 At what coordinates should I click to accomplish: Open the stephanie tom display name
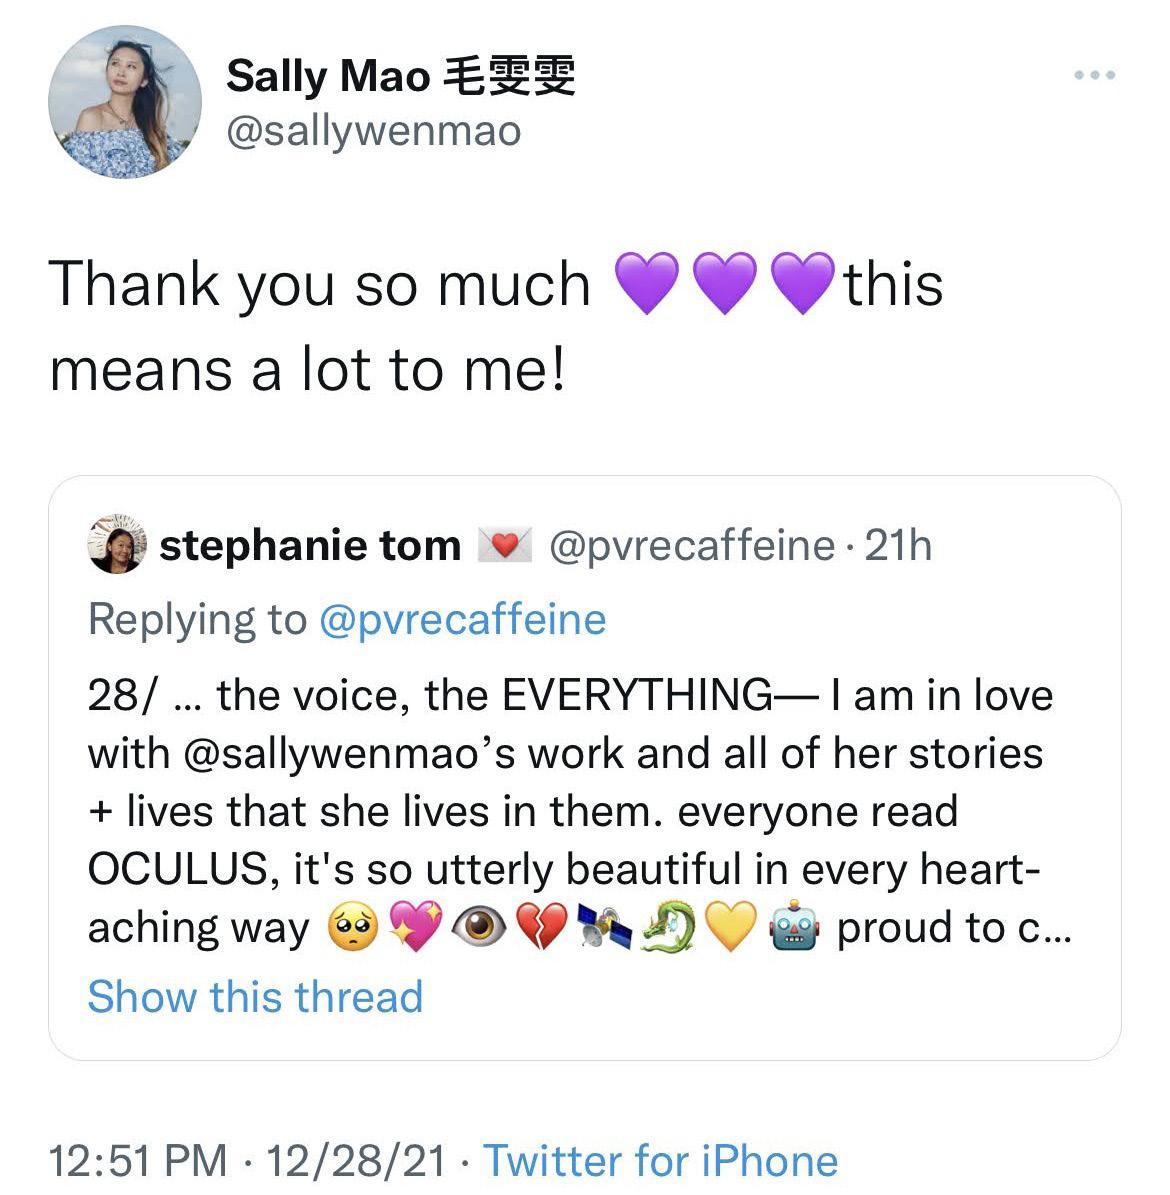[310, 546]
